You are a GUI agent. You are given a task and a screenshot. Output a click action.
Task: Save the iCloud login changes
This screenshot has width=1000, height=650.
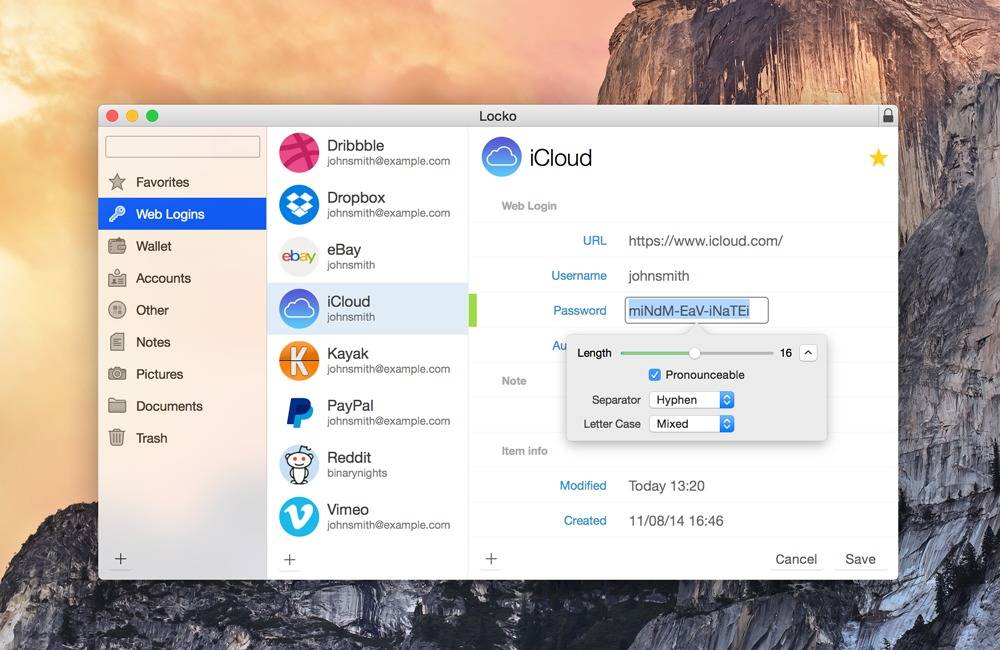point(860,559)
